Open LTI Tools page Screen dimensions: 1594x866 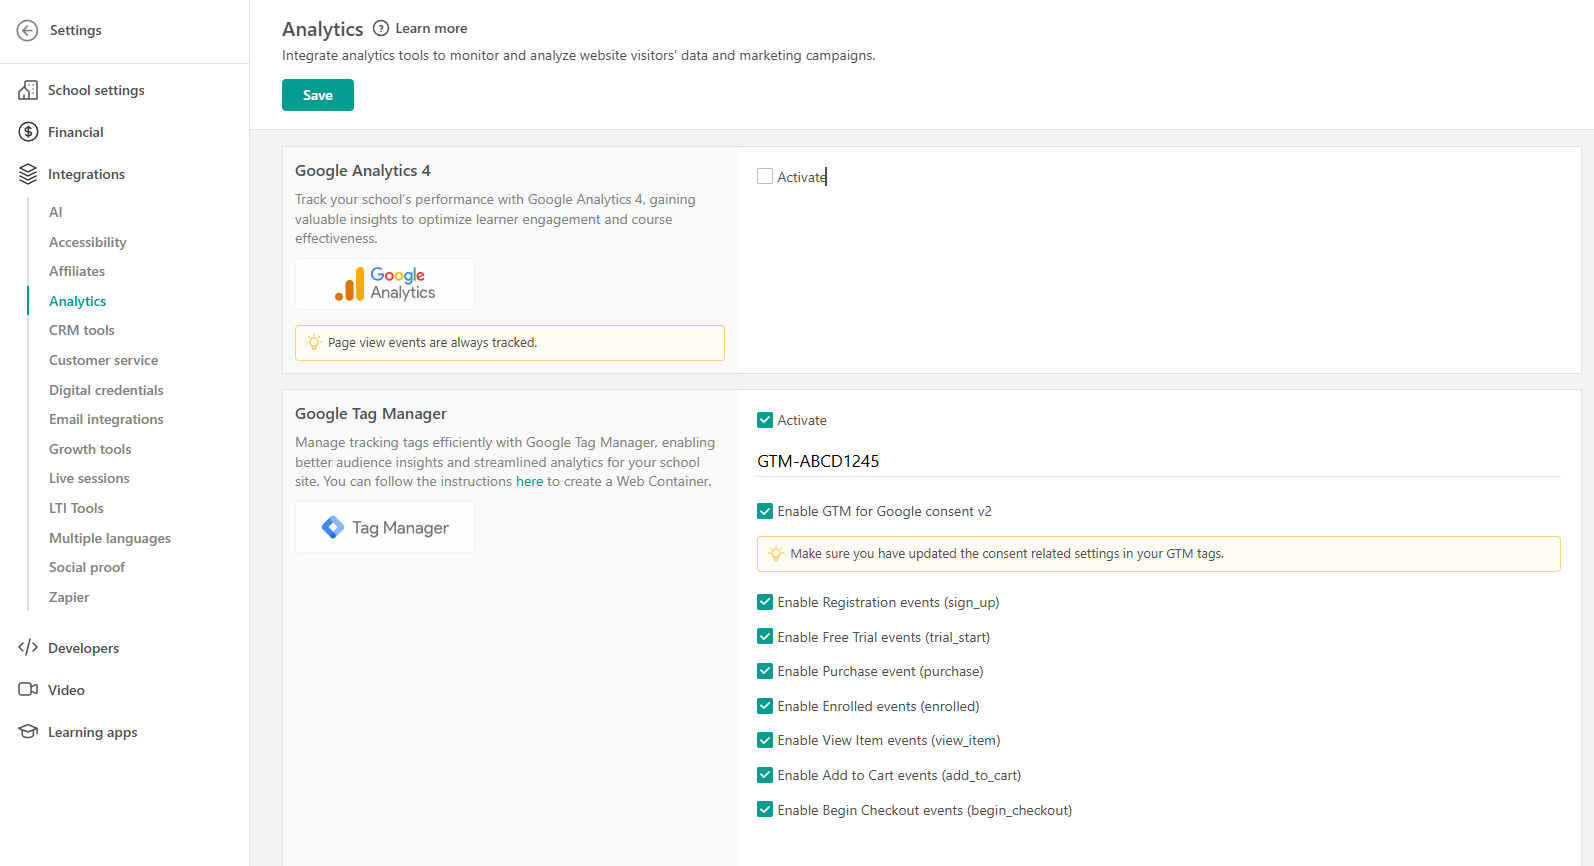coord(76,508)
